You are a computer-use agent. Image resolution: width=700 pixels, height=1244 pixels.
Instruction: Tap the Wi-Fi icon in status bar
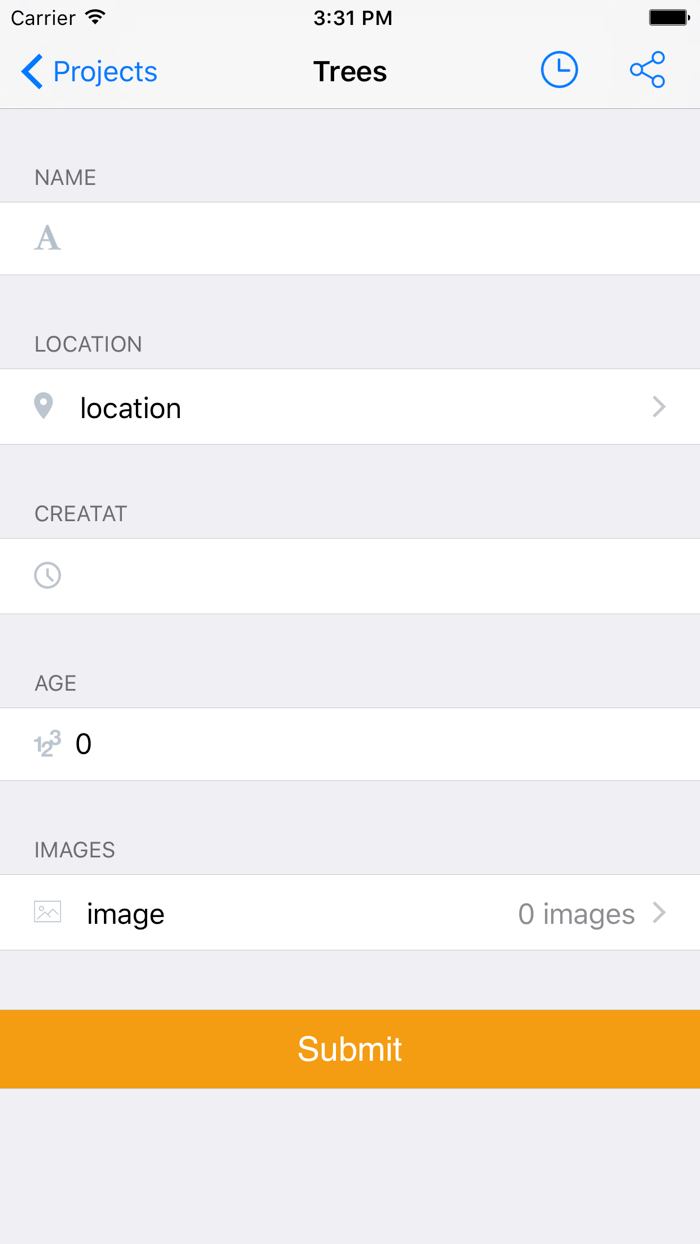pos(95,17)
